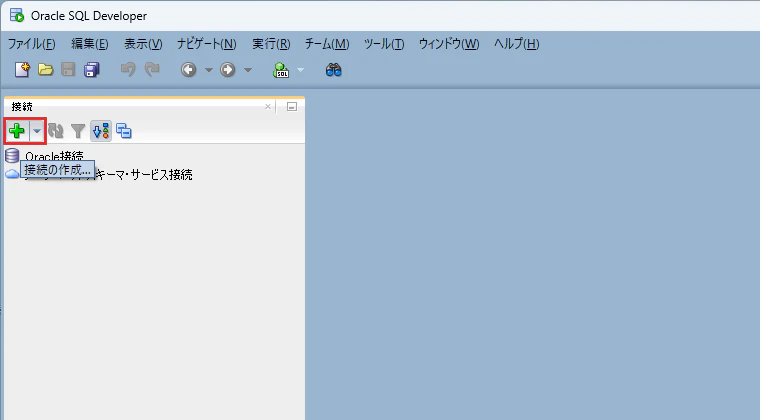
Task: Close the 接続 panel with the x
Action: coord(268,107)
